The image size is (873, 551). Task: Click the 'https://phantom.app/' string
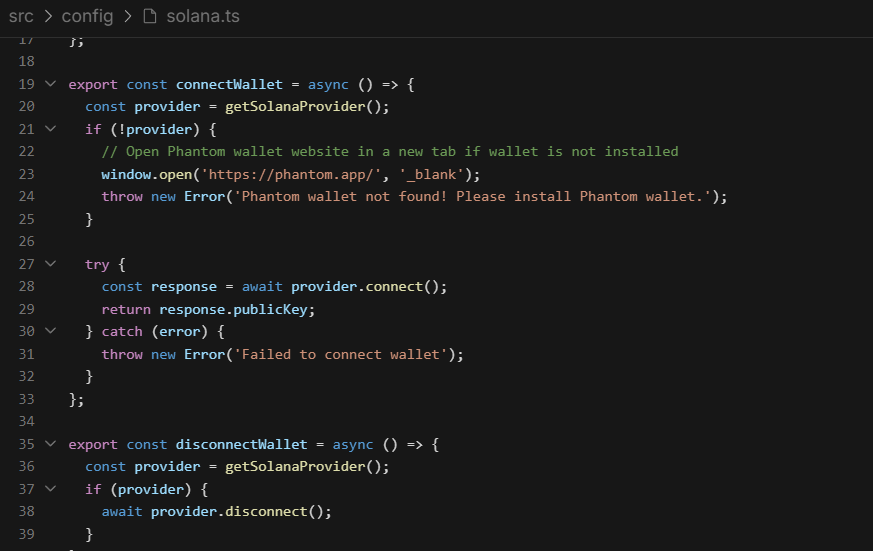coord(291,175)
